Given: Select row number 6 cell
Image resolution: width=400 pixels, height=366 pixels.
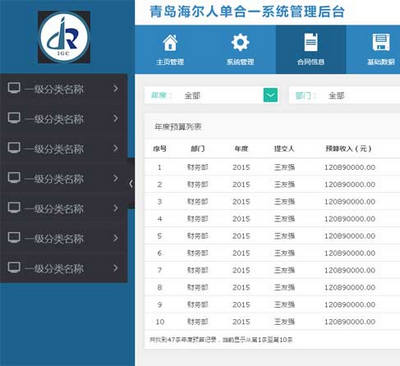Looking at the screenshot, I should 159,253.
